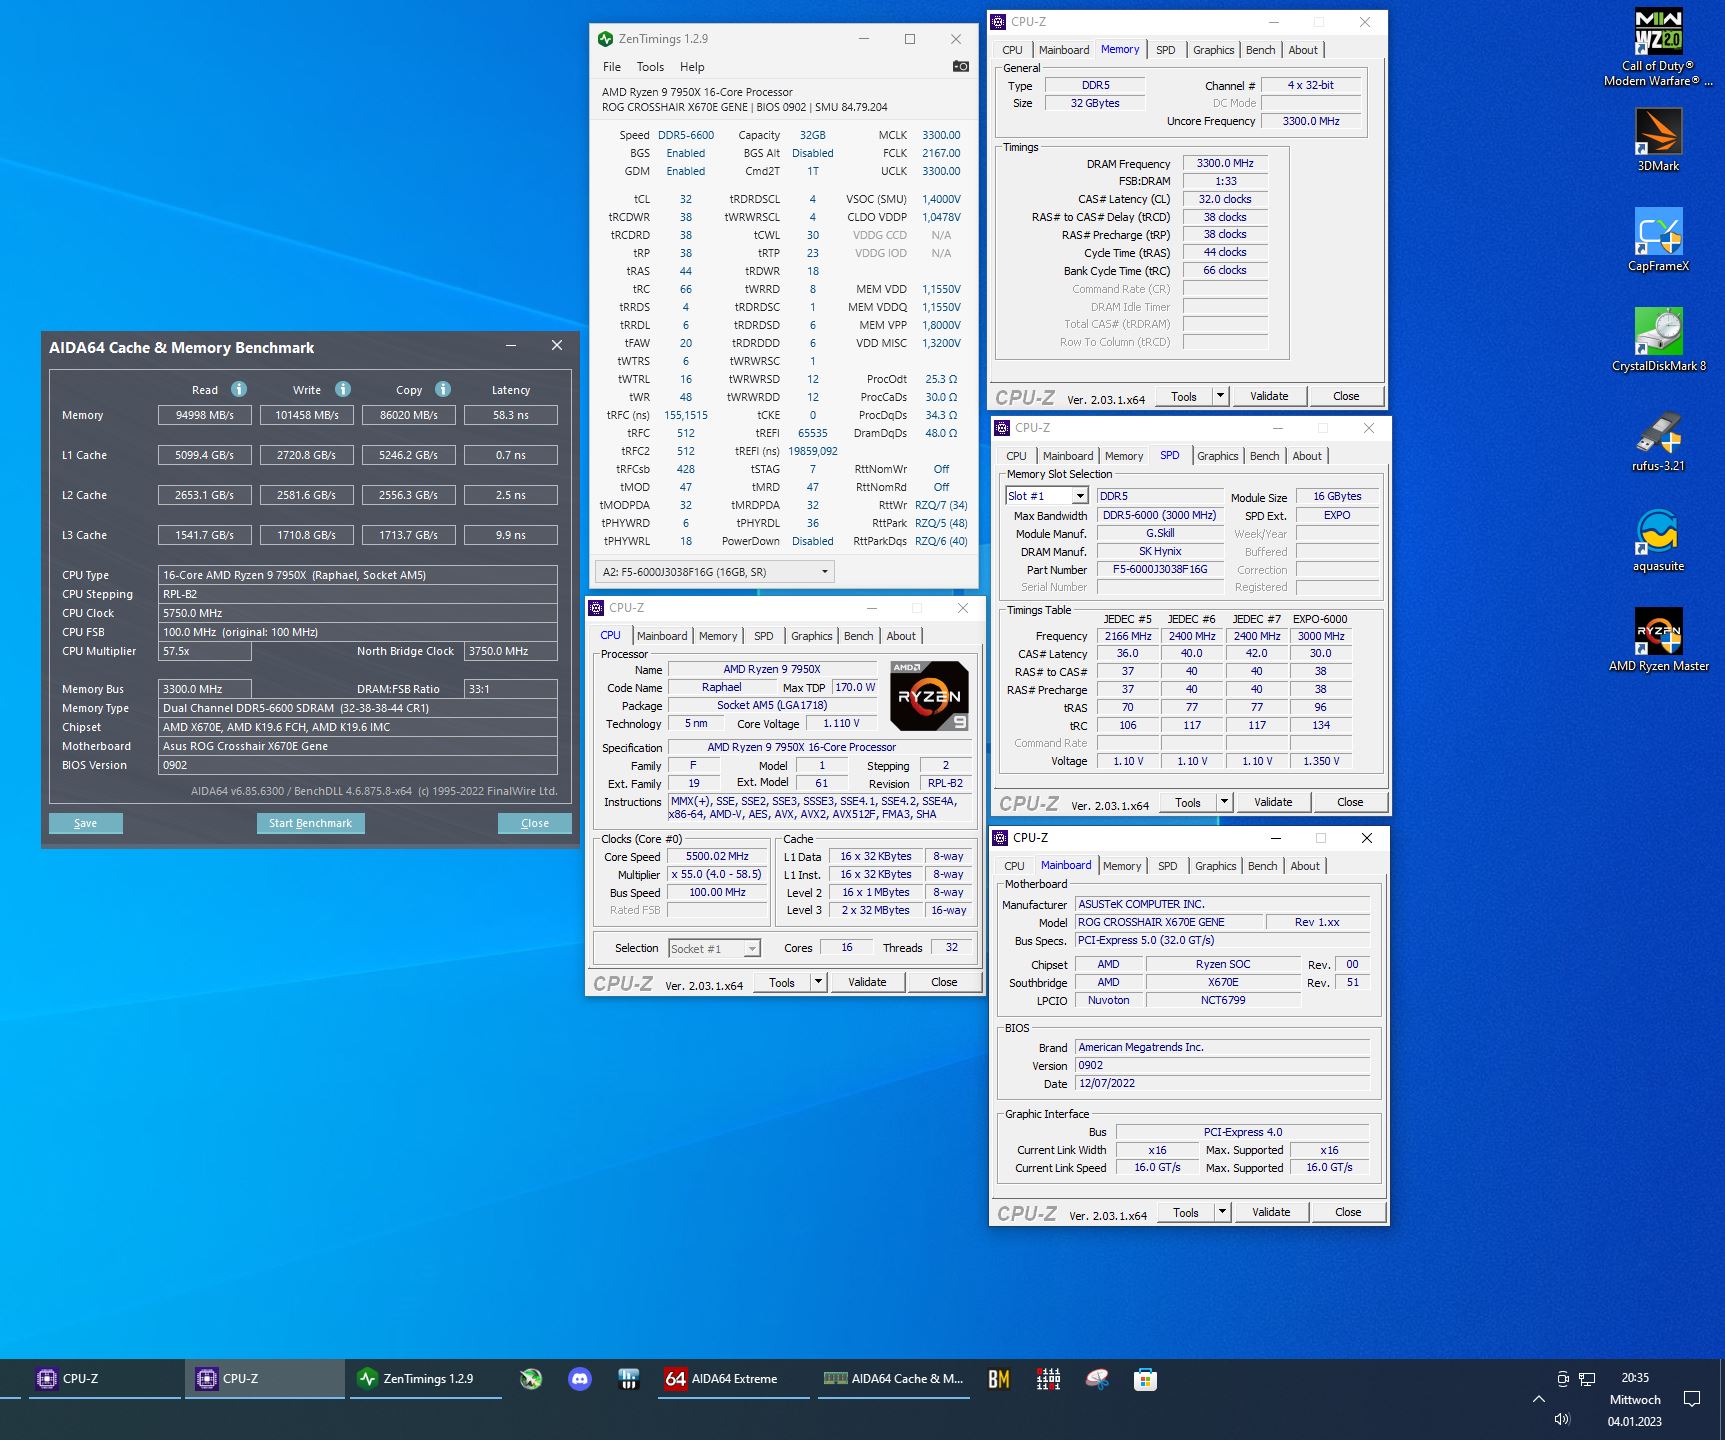Expand Tools arrow in CPU-Z Memory window

coord(1220,396)
